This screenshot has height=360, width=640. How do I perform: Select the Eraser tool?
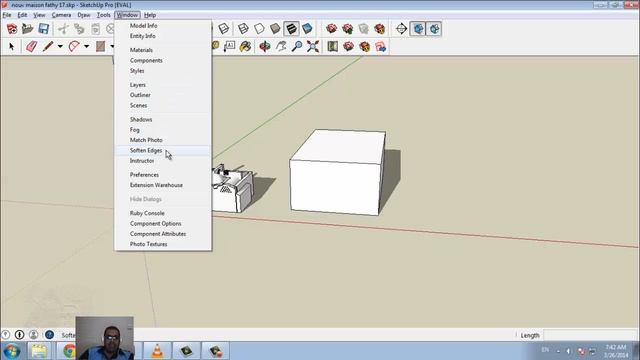tap(31, 47)
